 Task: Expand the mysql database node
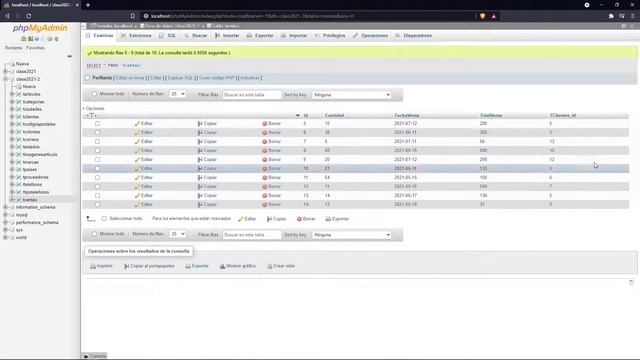pyautogui.click(x=5, y=215)
